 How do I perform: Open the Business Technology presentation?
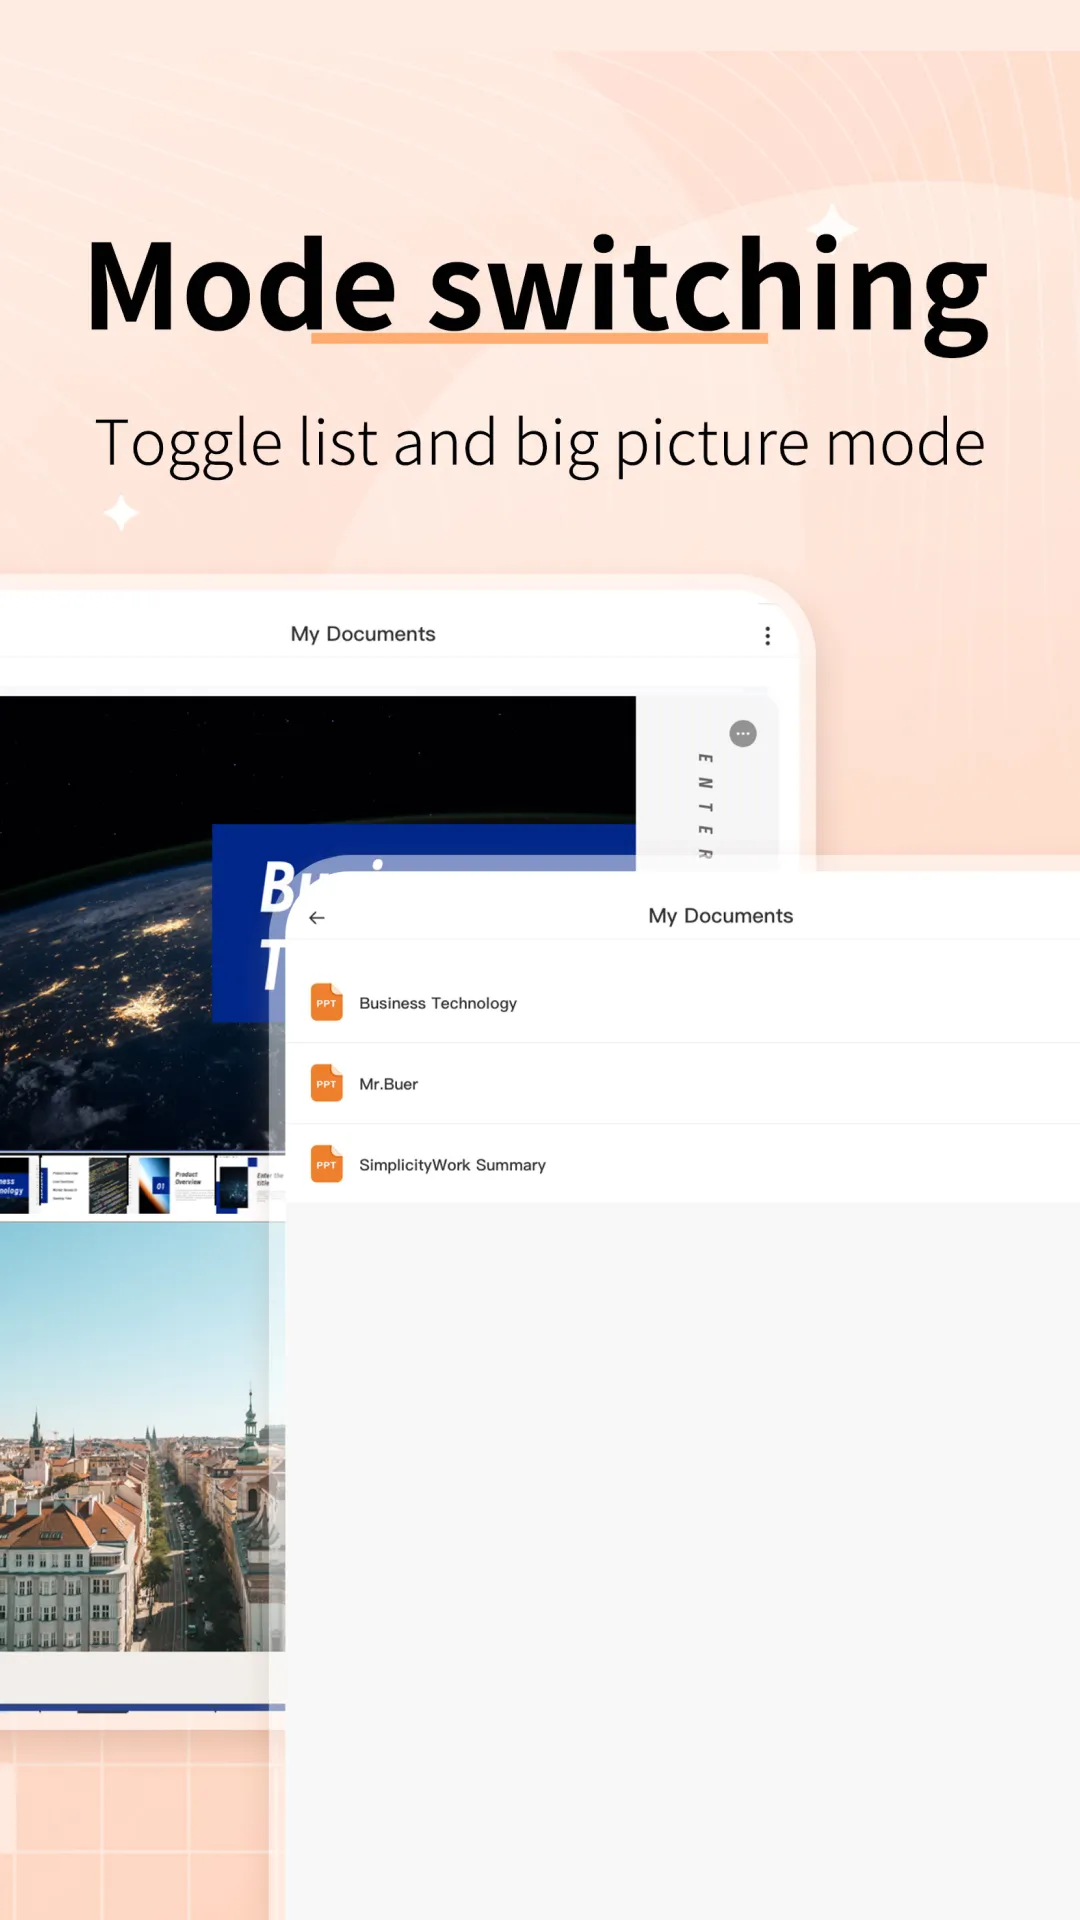683,1003
